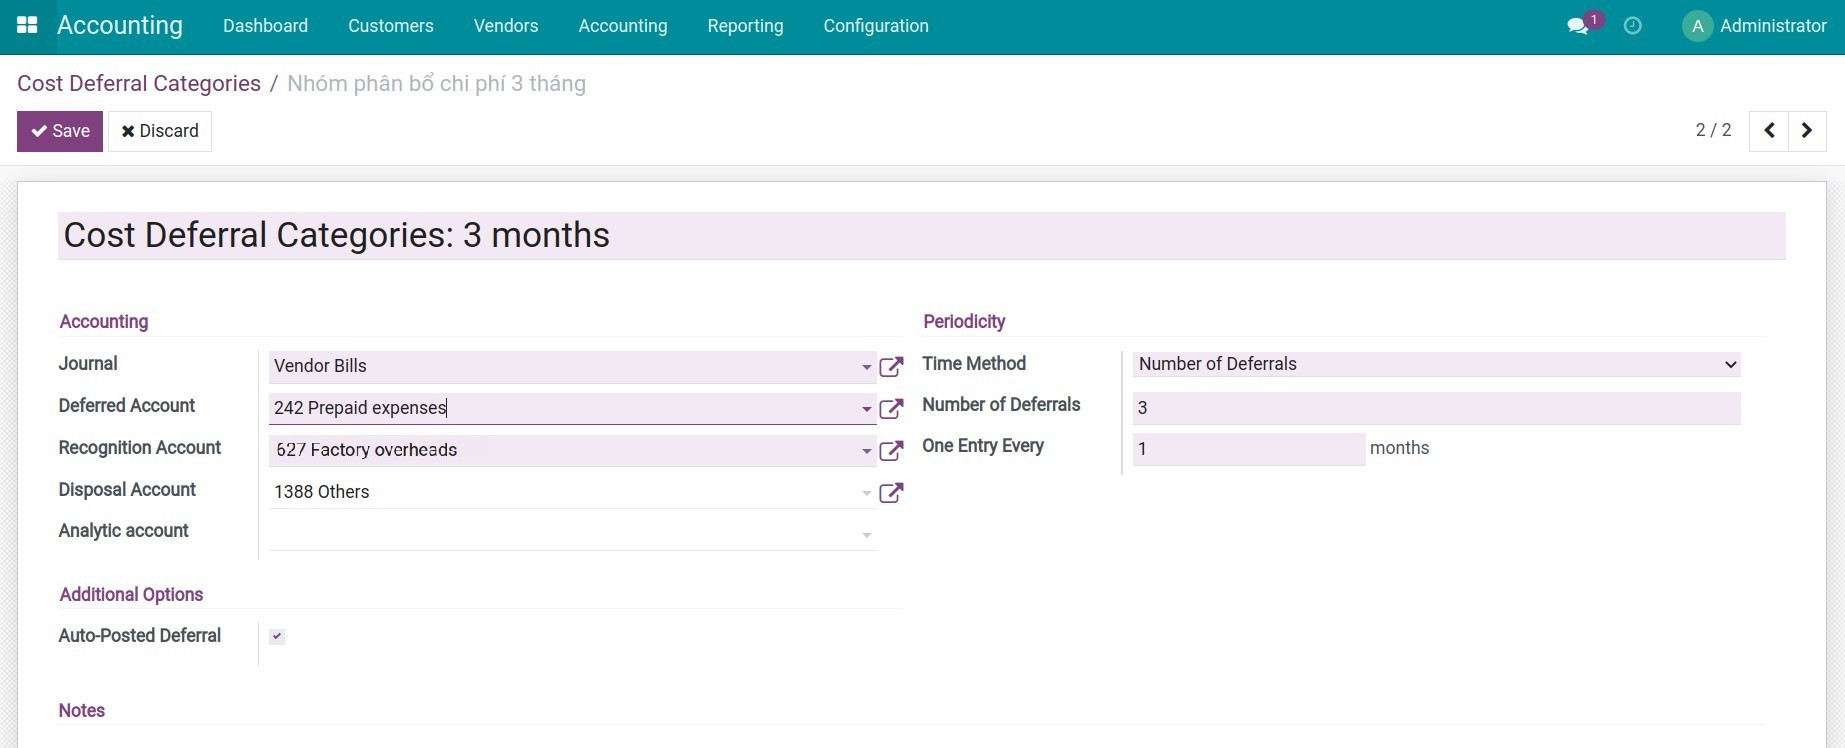Expand the Analytic account dropdown

click(x=866, y=535)
